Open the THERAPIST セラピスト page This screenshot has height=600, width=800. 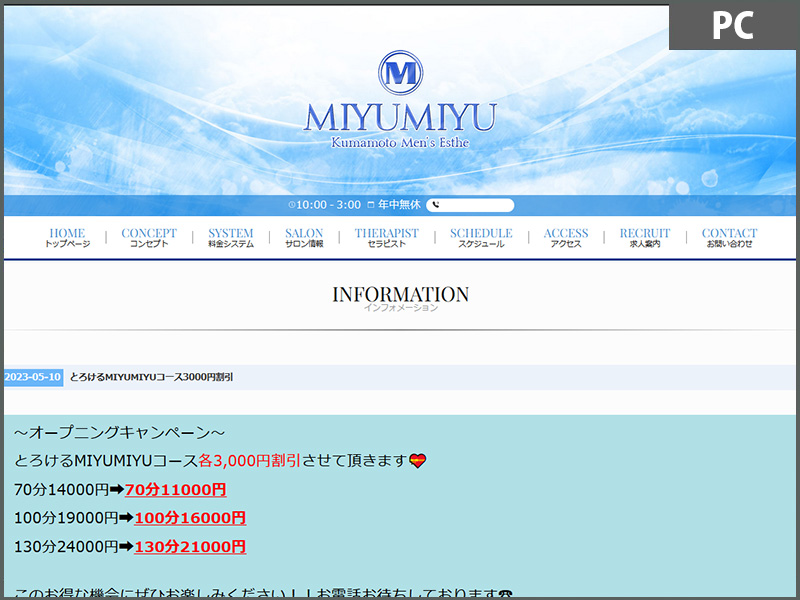[387, 238]
